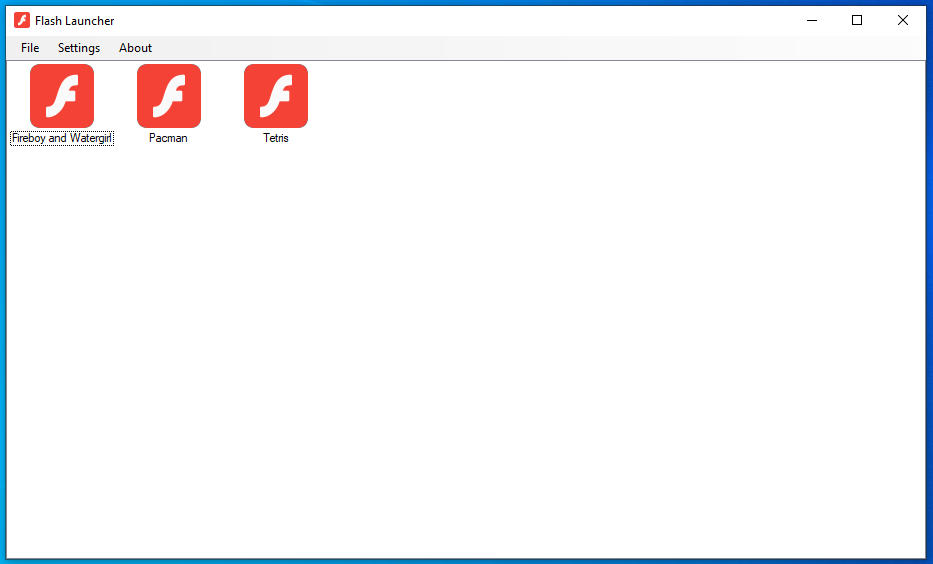Viewport: 933px width, 564px height.
Task: Click the Flash Launcher title bar app icon
Action: [22, 20]
